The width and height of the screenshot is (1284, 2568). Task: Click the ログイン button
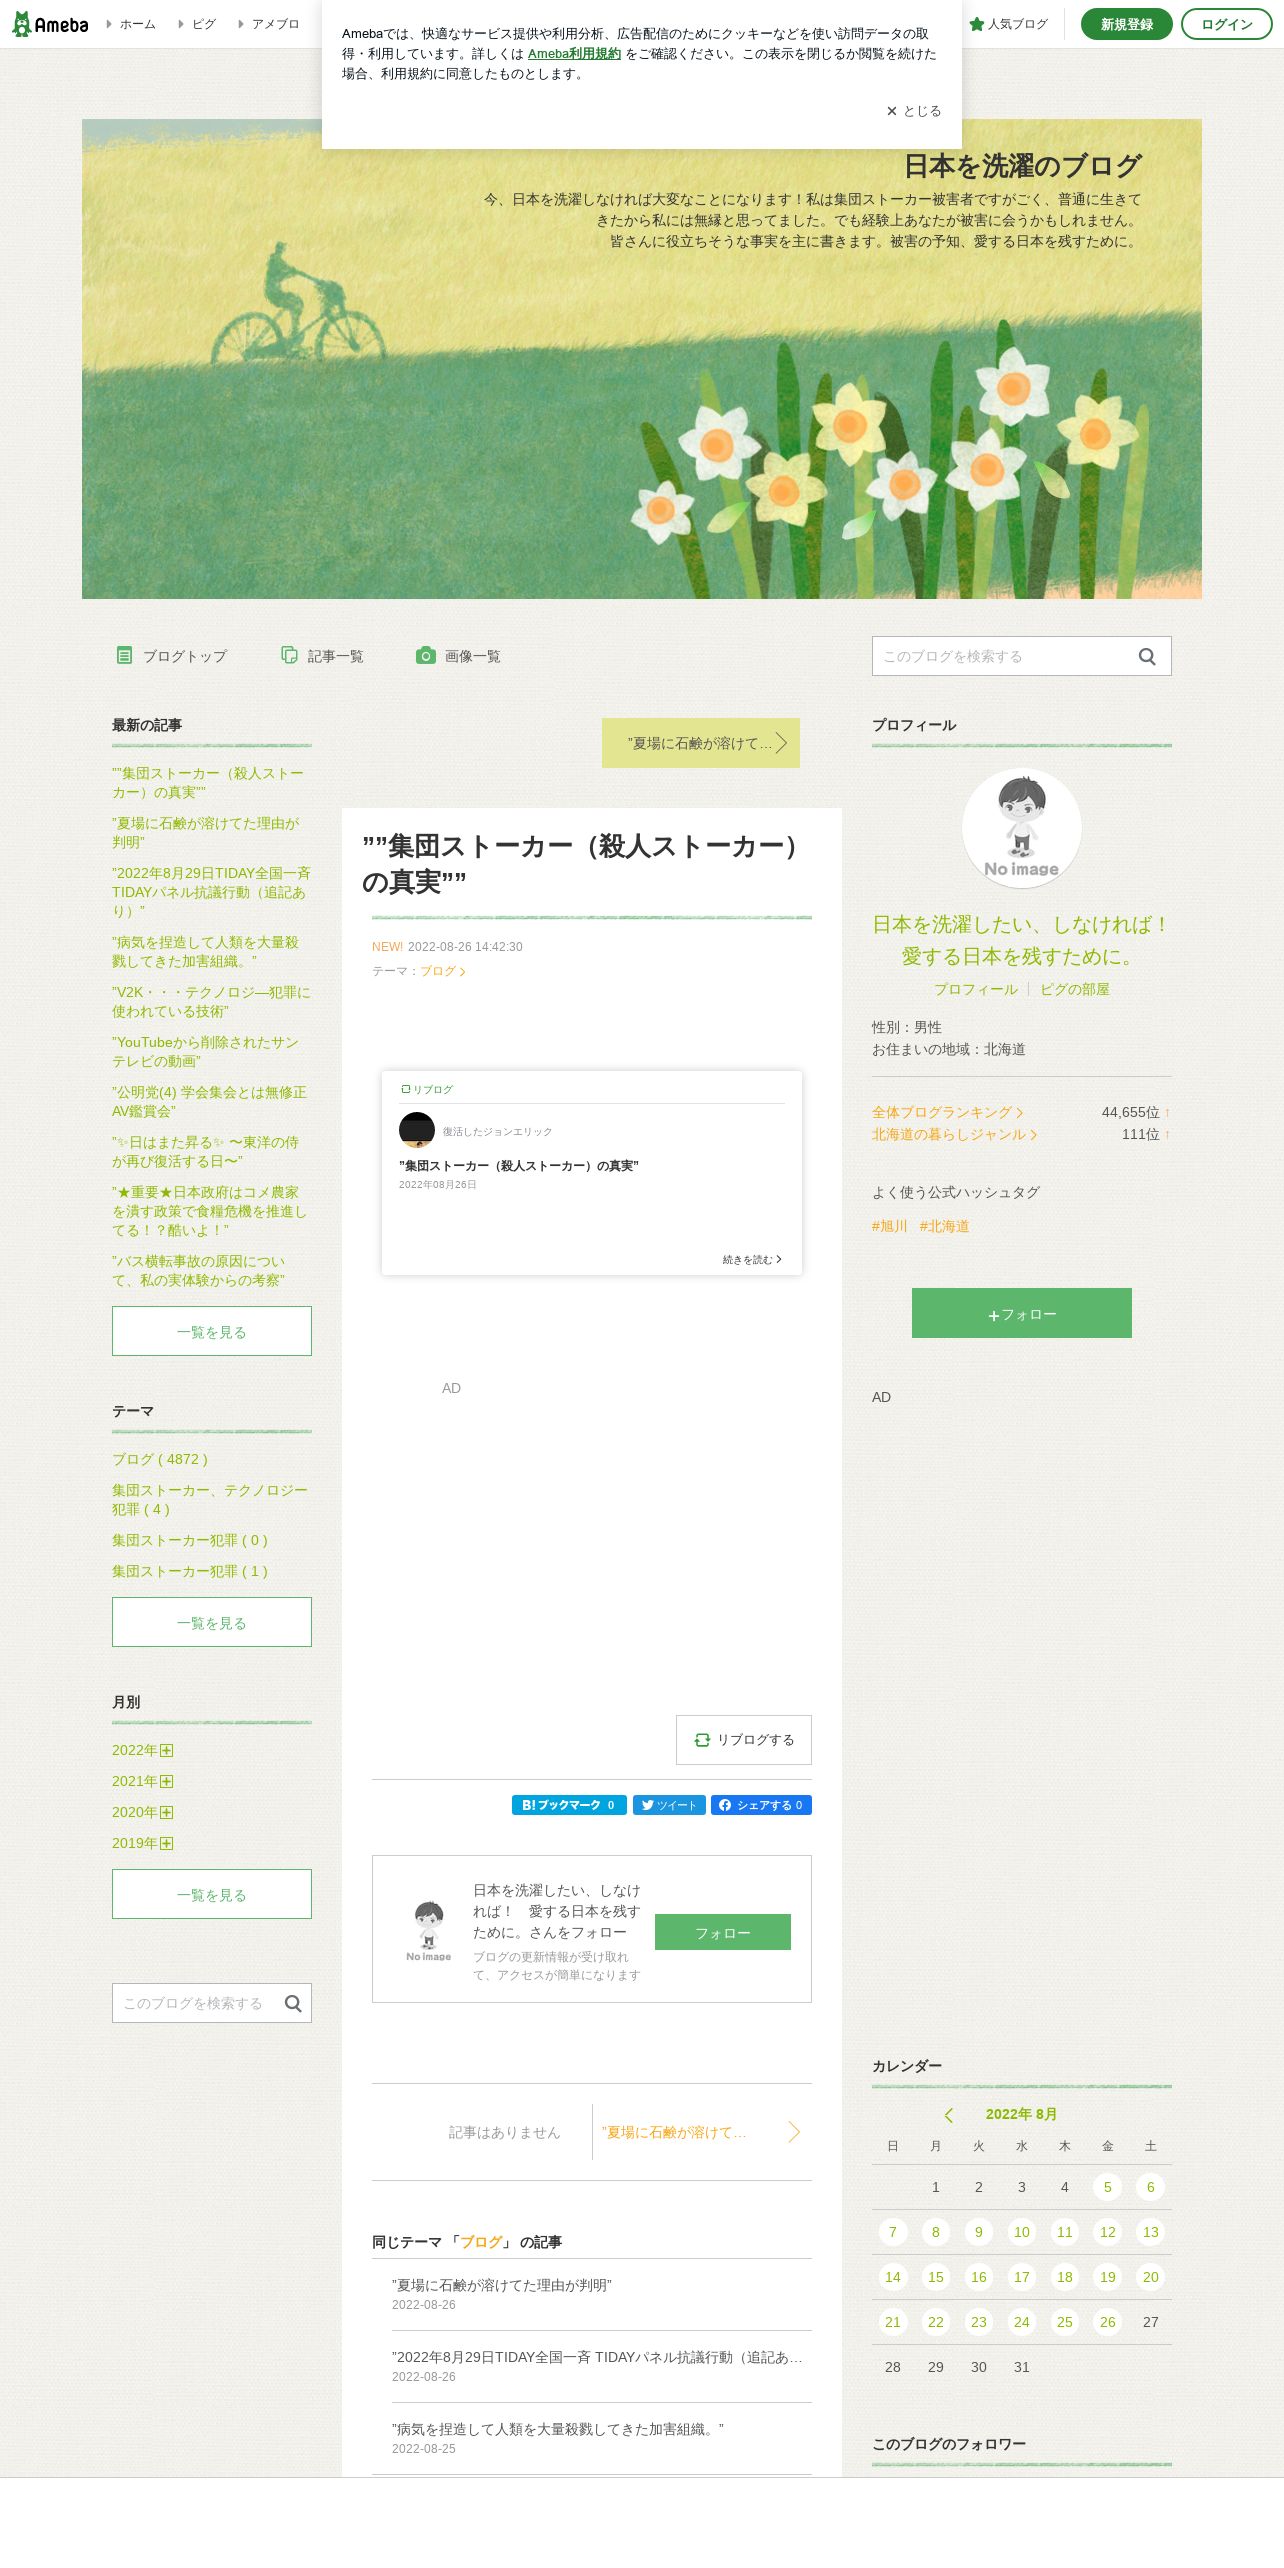[1226, 24]
